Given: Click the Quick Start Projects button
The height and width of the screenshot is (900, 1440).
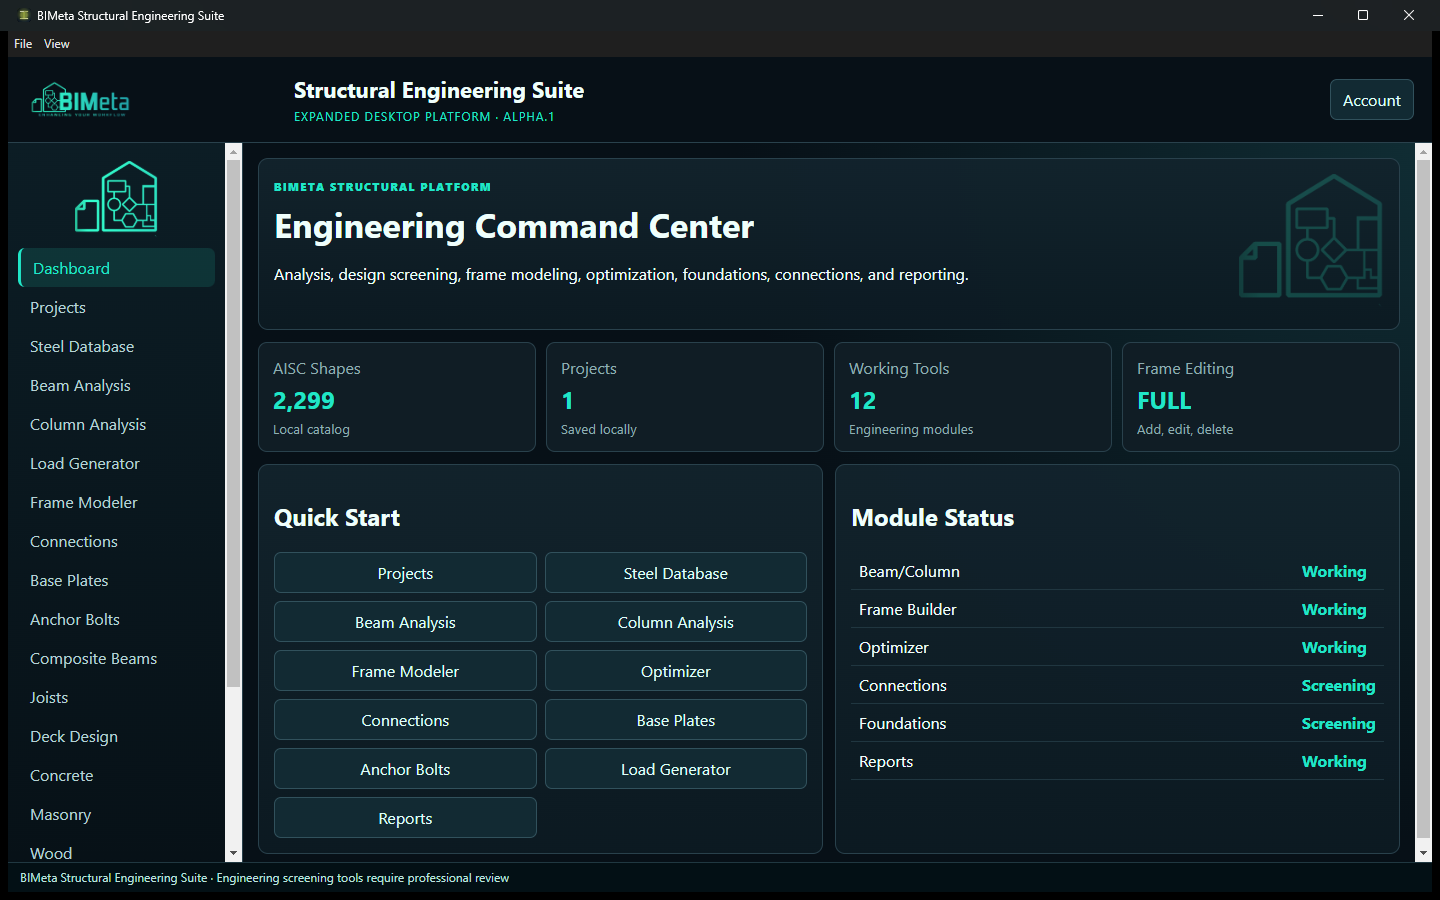Looking at the screenshot, I should 405,573.
